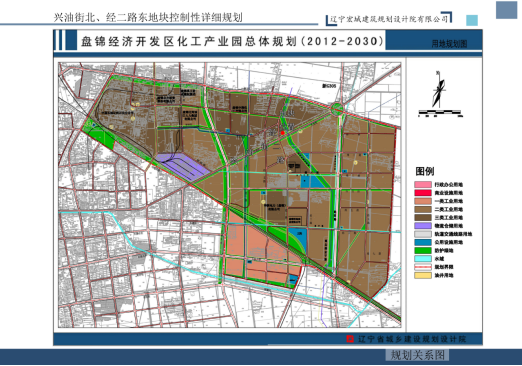Select the green 防护绿地 legend swatch
Image resolution: width=522 pixels, height=366 pixels.
click(423, 250)
